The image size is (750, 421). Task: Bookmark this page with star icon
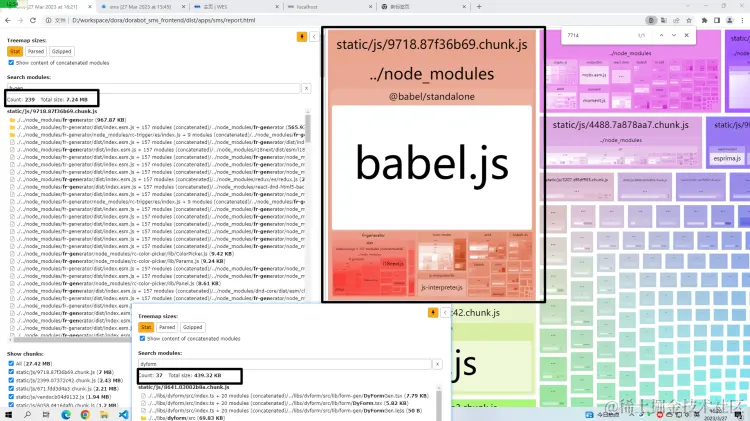[689, 20]
